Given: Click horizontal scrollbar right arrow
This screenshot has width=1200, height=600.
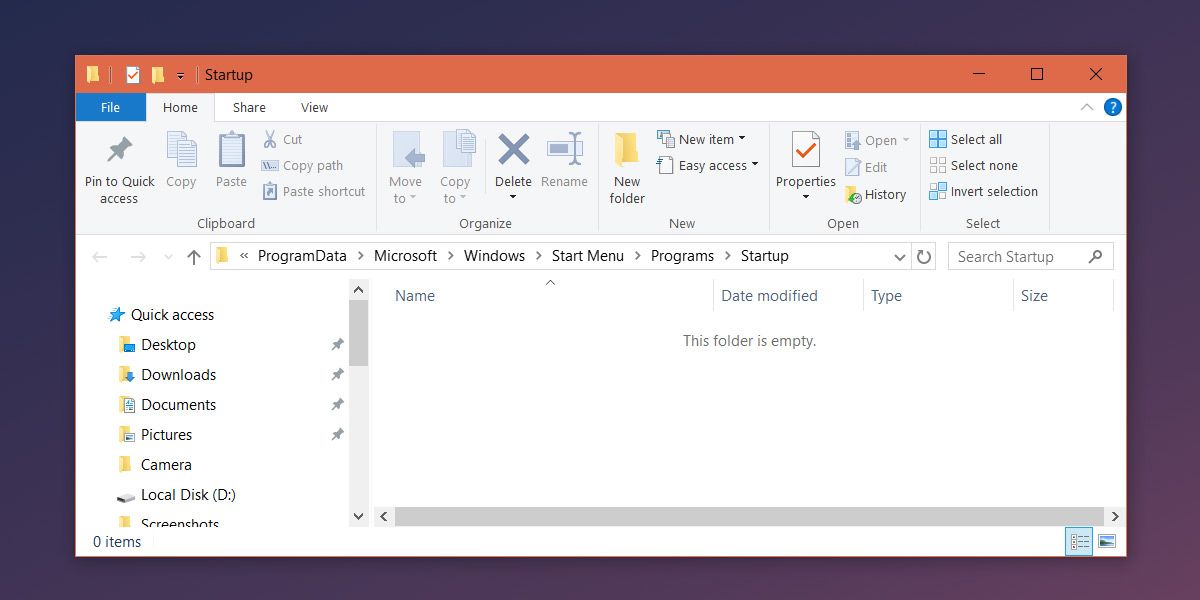Looking at the screenshot, I should coord(1116,516).
